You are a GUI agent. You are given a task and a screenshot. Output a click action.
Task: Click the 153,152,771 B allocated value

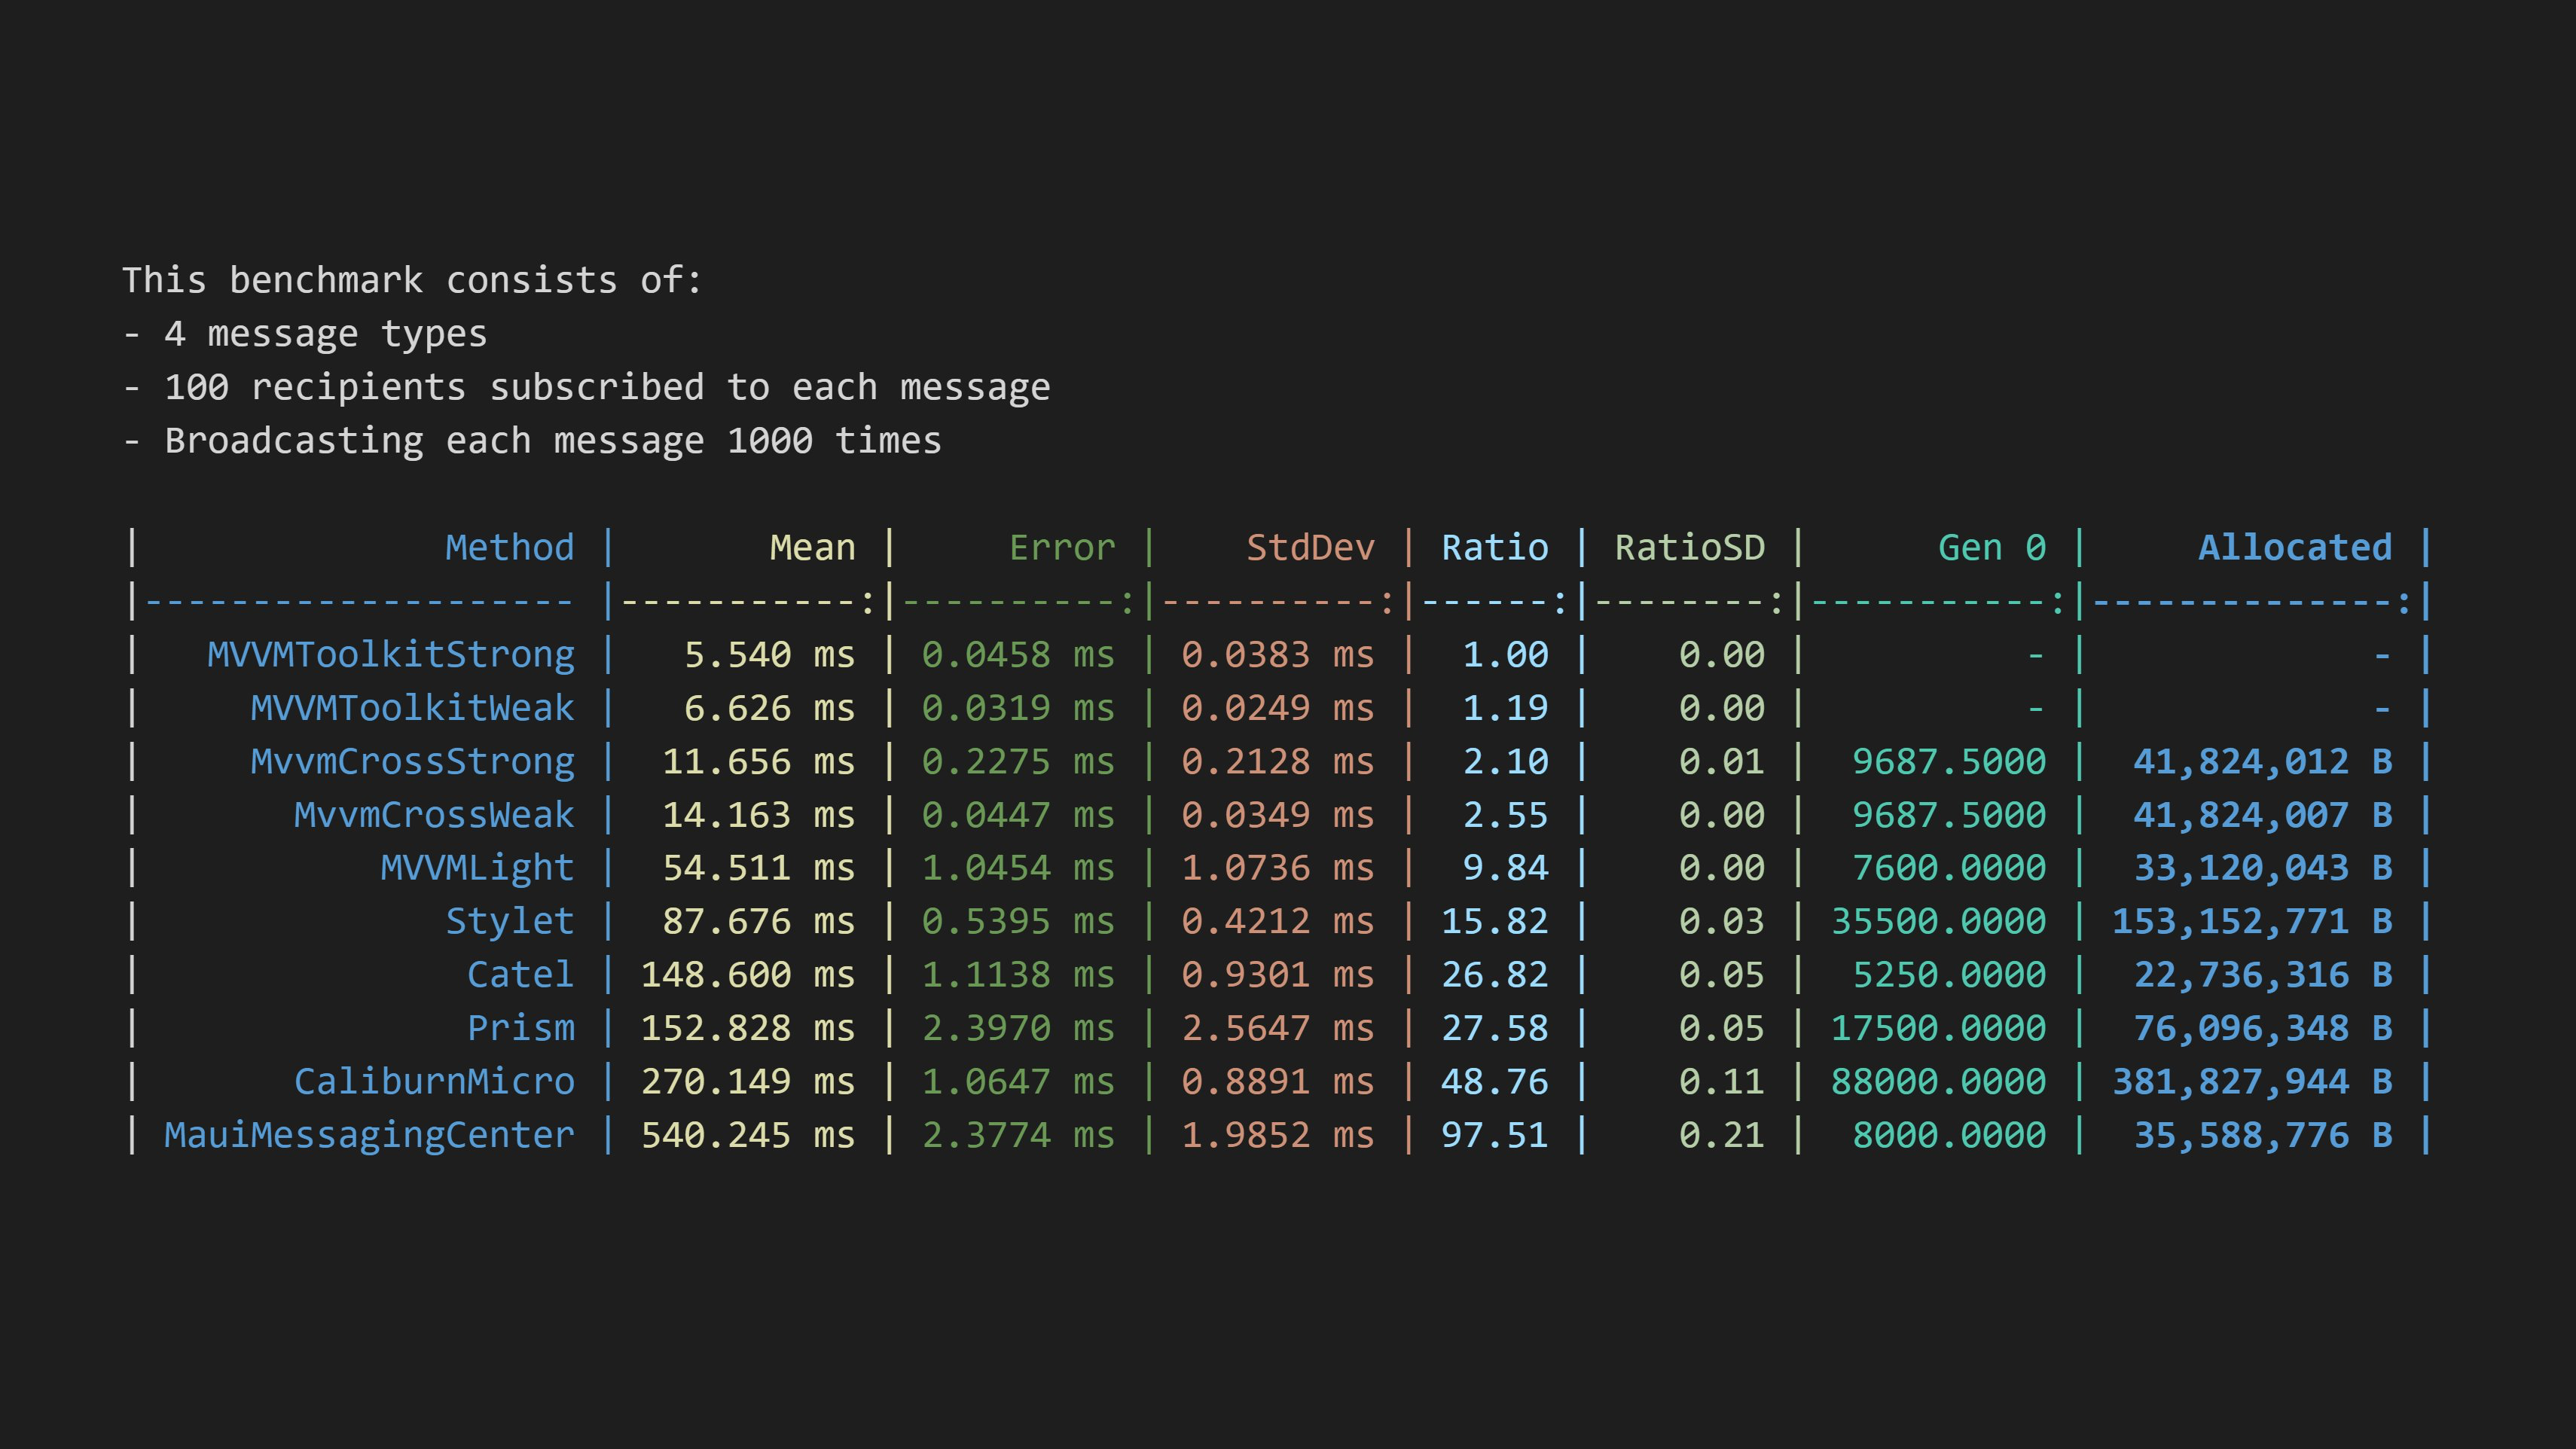2252,921
